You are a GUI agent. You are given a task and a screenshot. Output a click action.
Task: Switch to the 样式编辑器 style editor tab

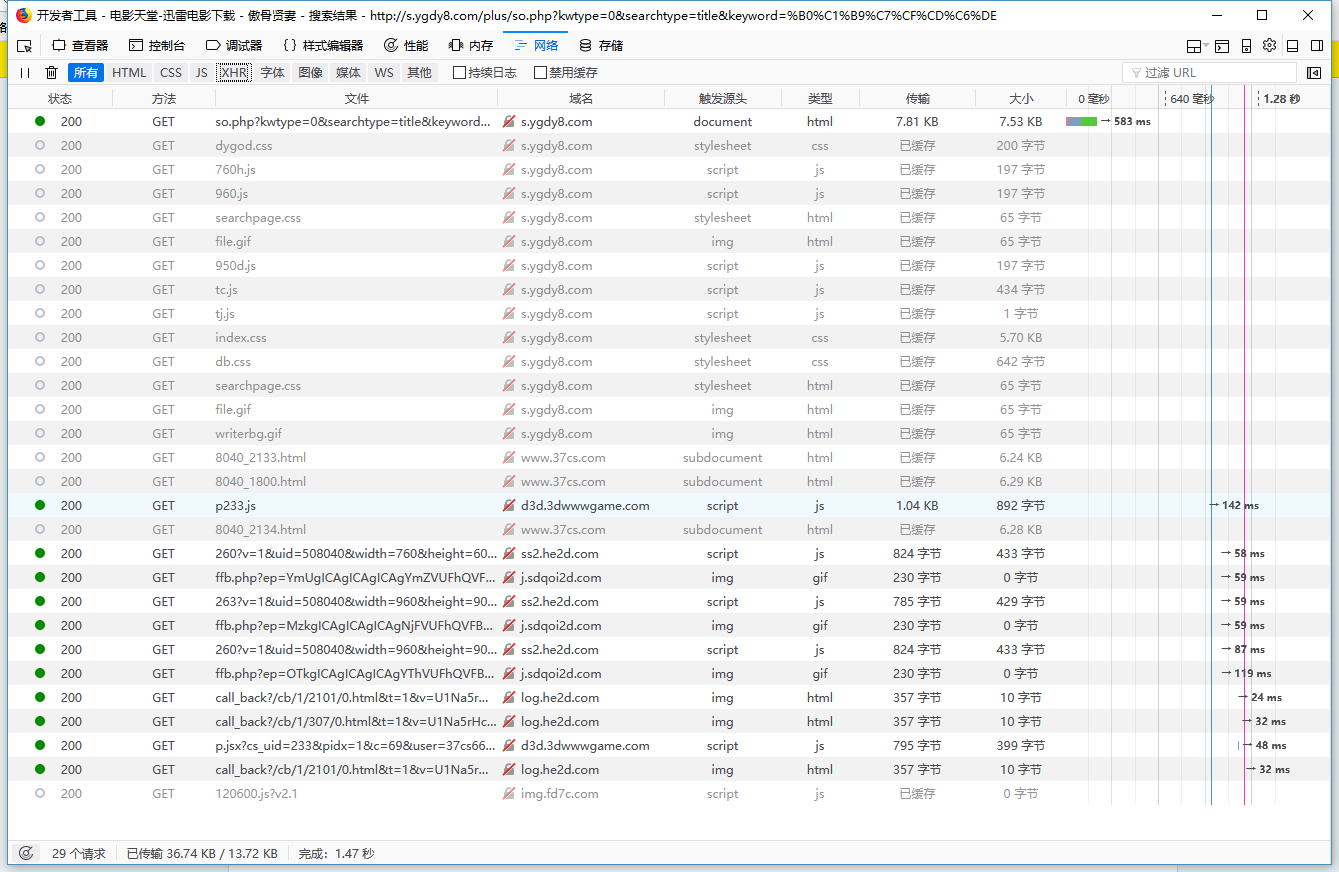[x=323, y=46]
